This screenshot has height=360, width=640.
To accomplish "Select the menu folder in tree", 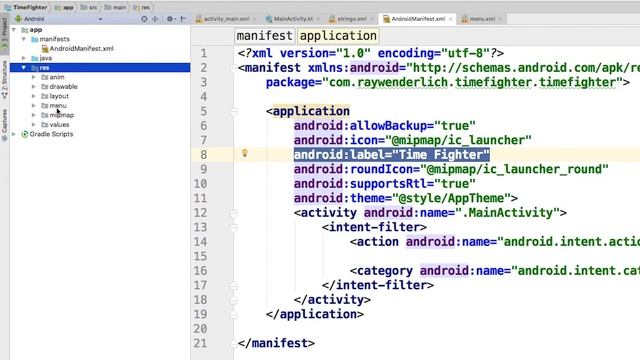I will click(58, 106).
